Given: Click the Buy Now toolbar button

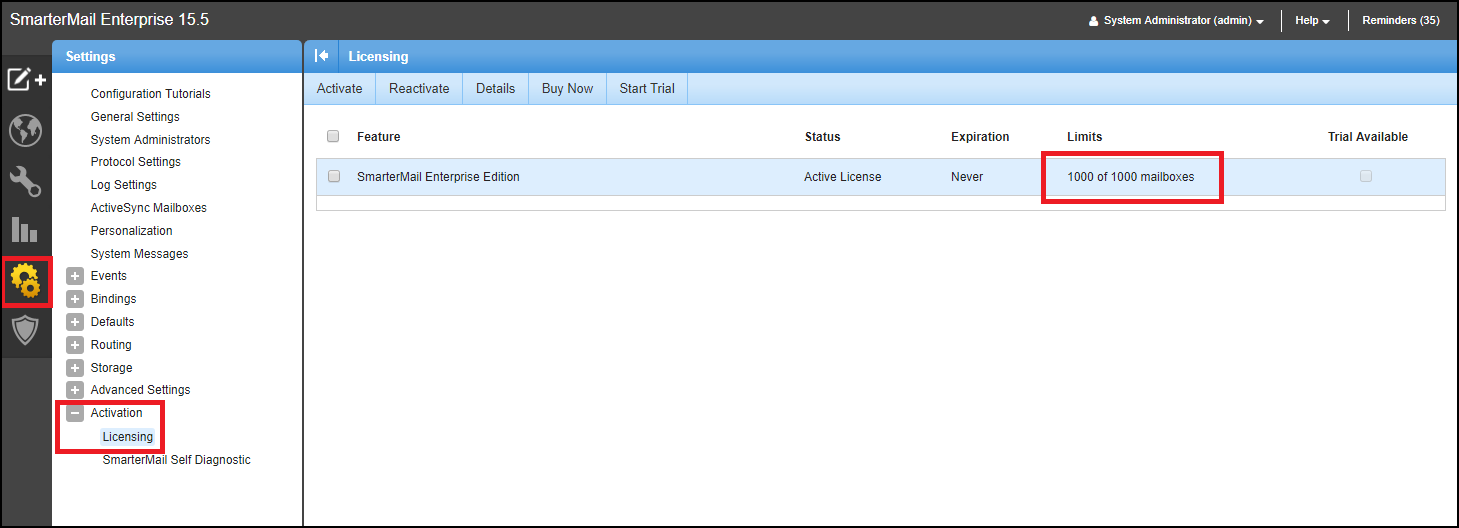Looking at the screenshot, I should point(567,88).
